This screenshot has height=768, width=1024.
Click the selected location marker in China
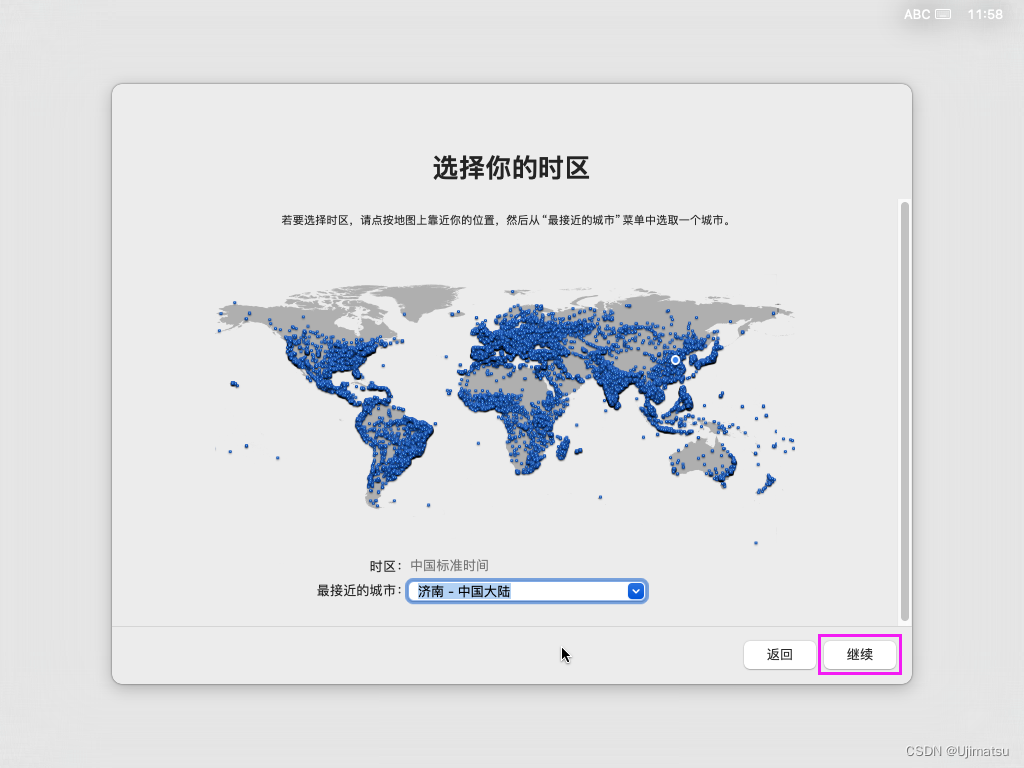675,360
